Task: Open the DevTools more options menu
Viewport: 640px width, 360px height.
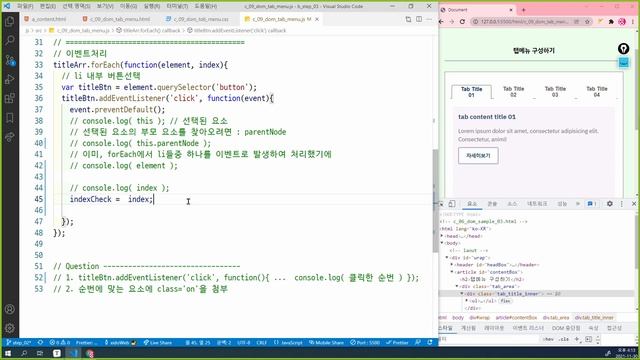Action: [x=622, y=203]
